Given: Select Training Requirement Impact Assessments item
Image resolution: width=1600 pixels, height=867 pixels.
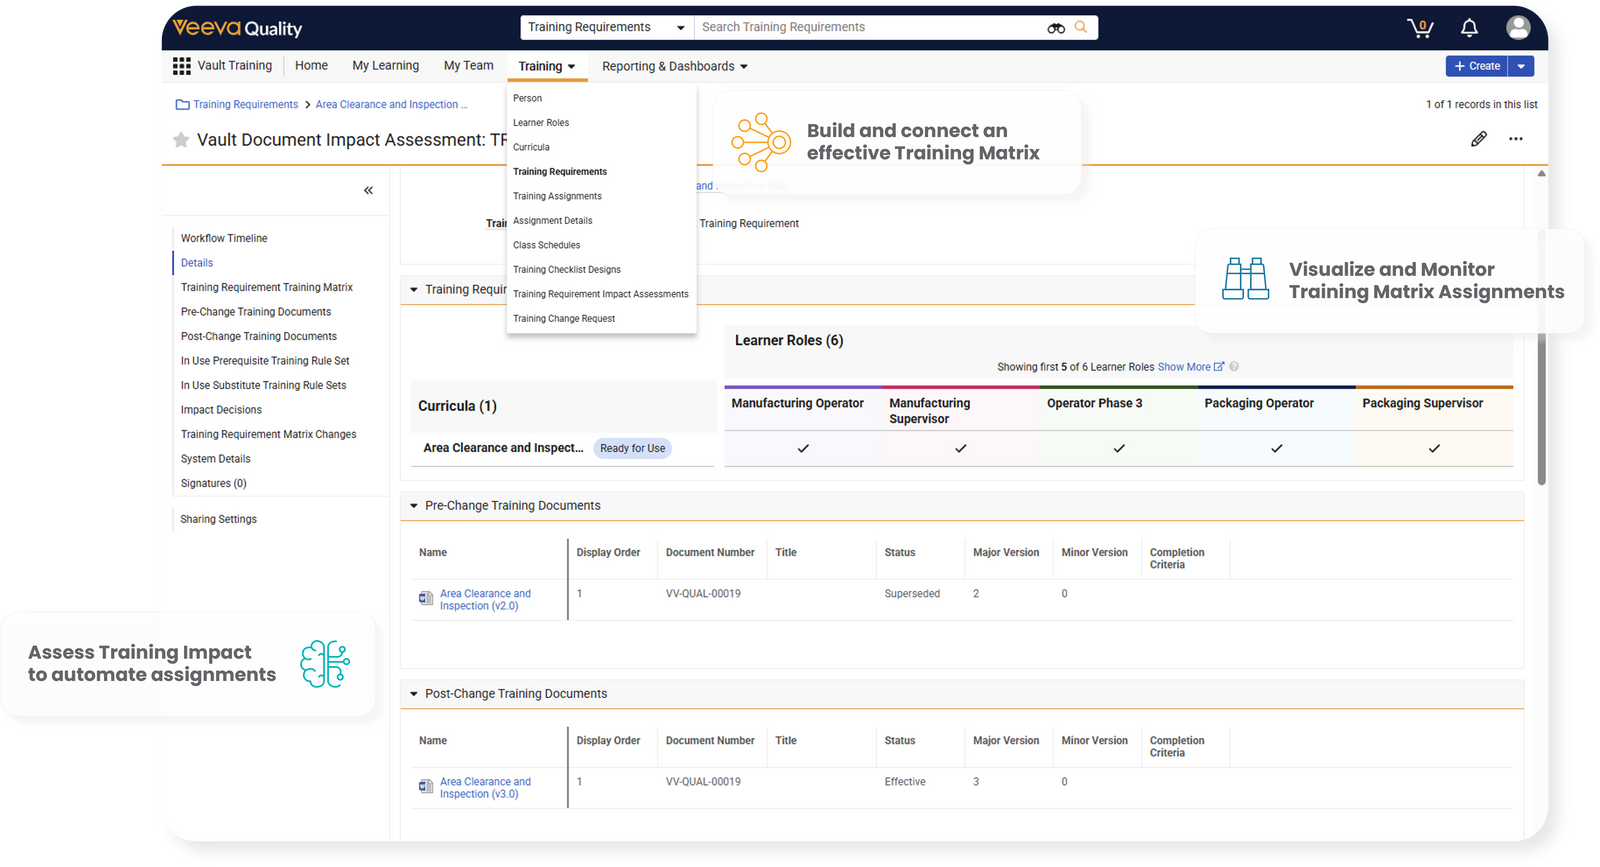Looking at the screenshot, I should tap(601, 294).
